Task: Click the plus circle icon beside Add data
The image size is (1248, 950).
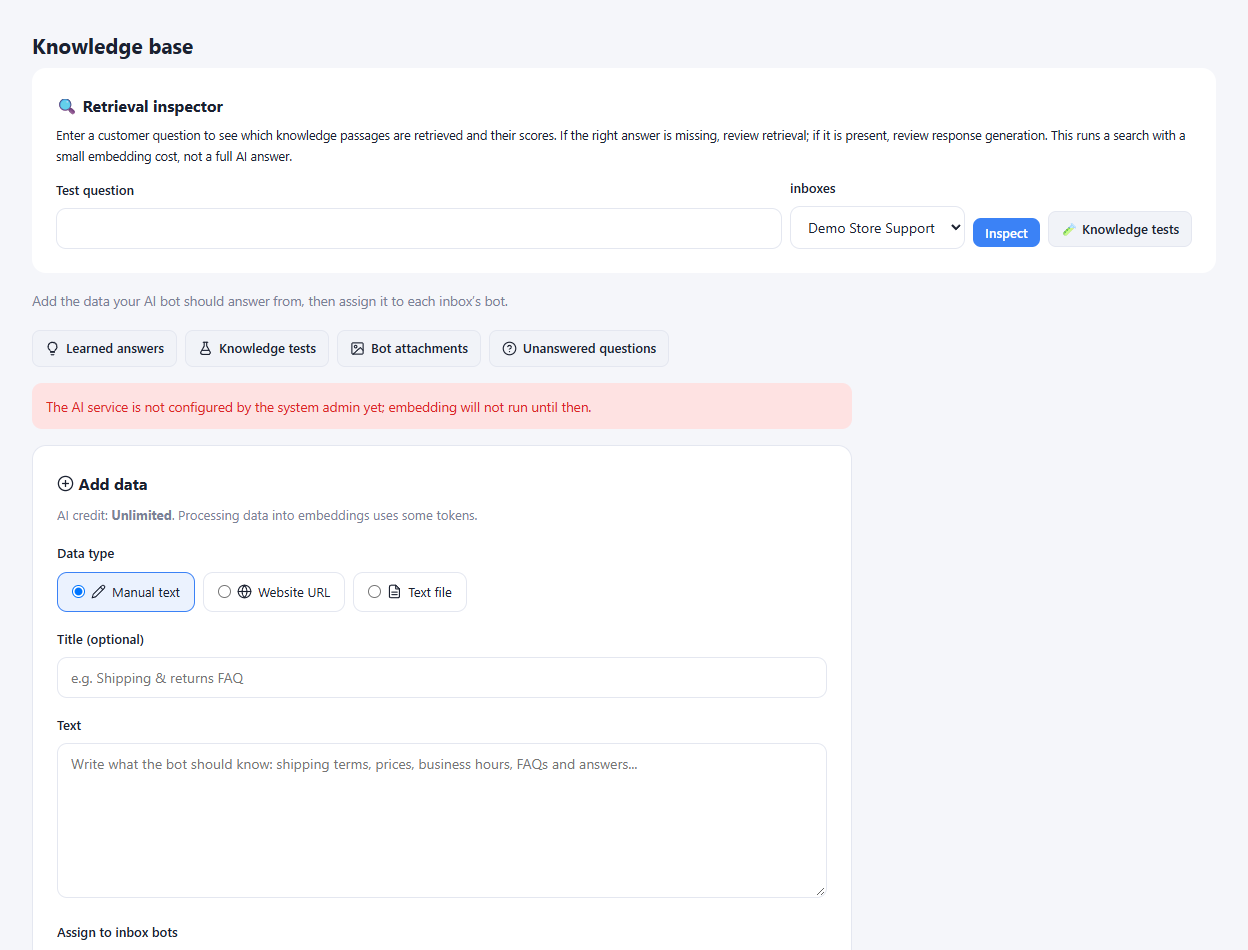Action: point(66,484)
